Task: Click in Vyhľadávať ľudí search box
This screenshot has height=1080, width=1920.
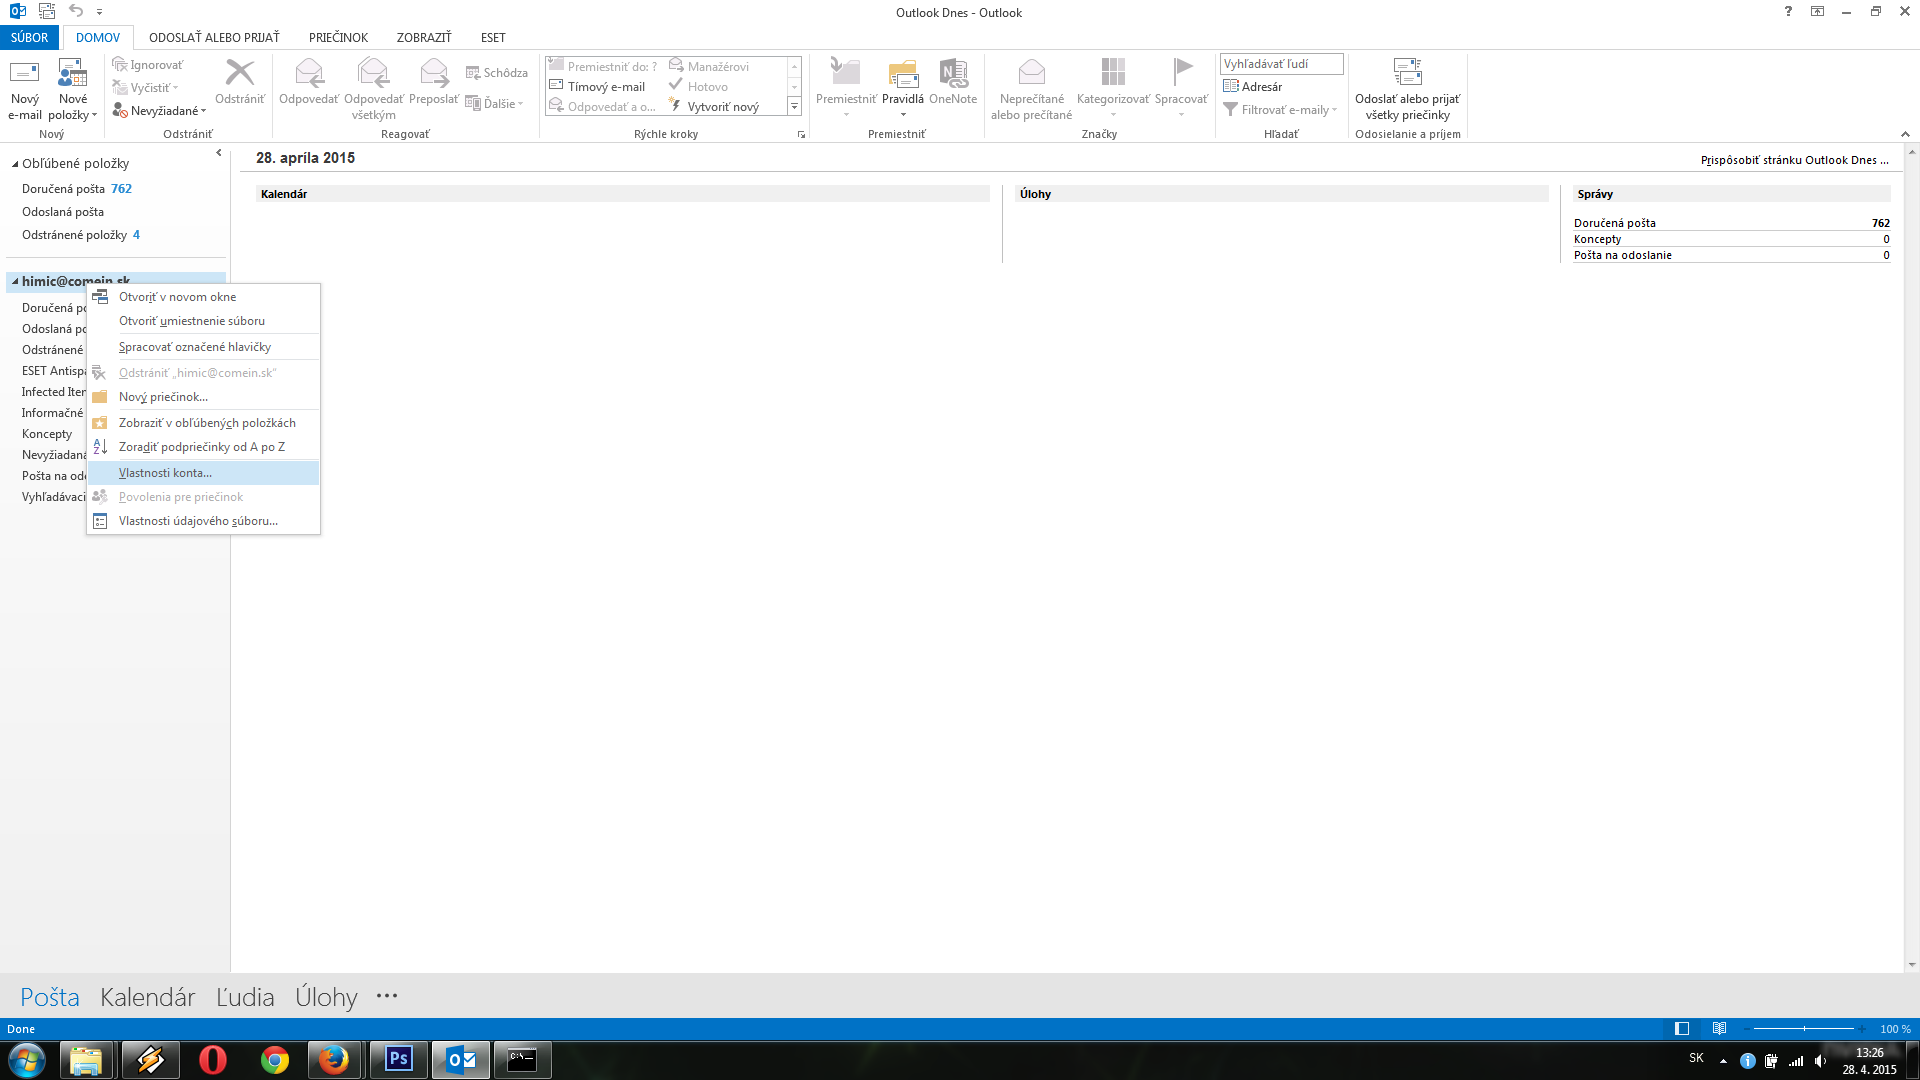Action: click(1281, 64)
